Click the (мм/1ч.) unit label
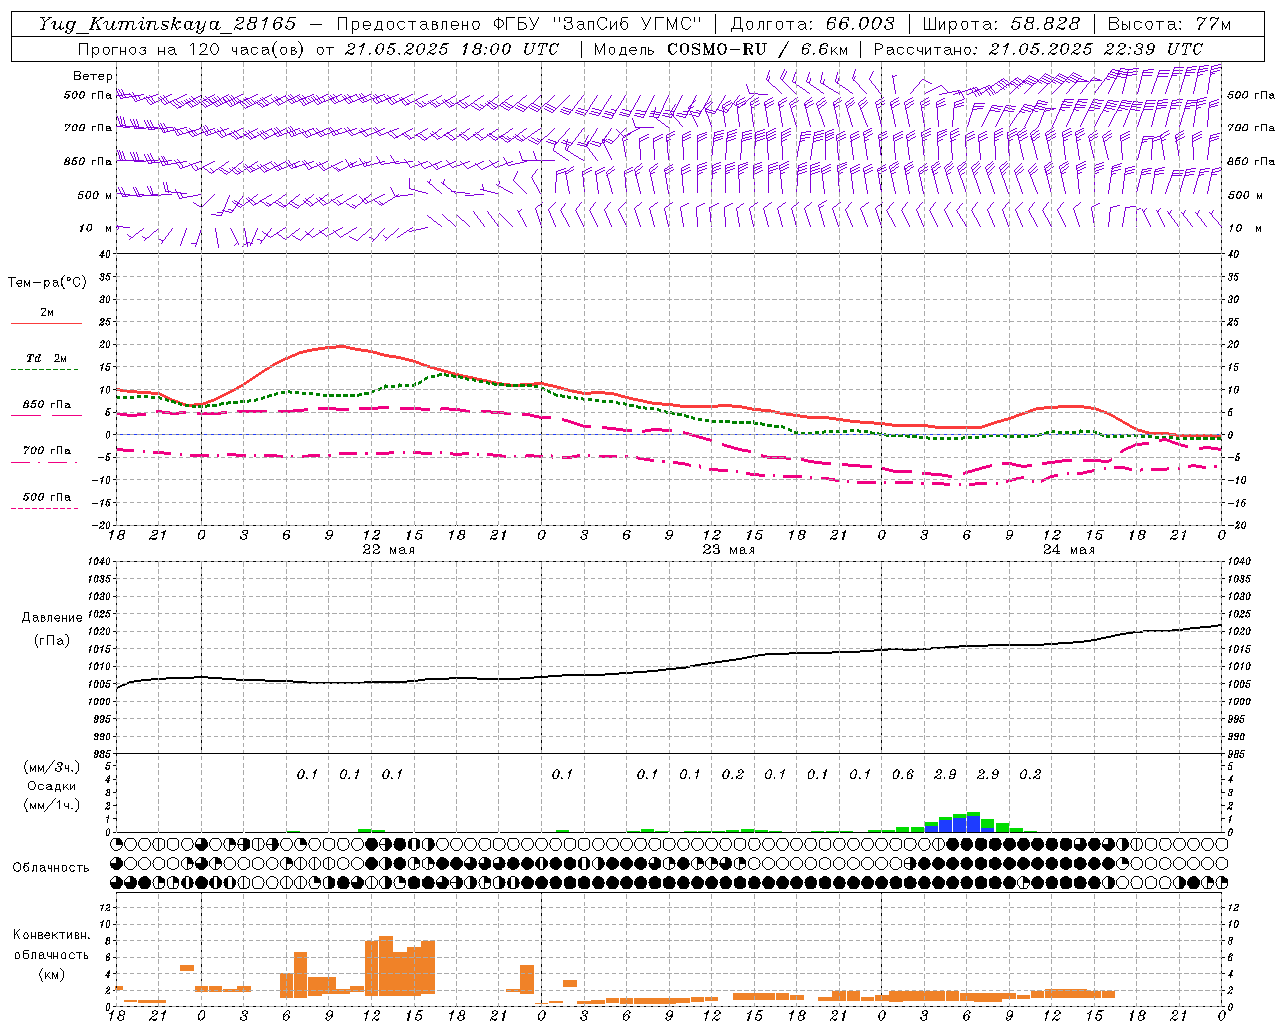Screen dimensions: 1280x1024 (x=51, y=805)
